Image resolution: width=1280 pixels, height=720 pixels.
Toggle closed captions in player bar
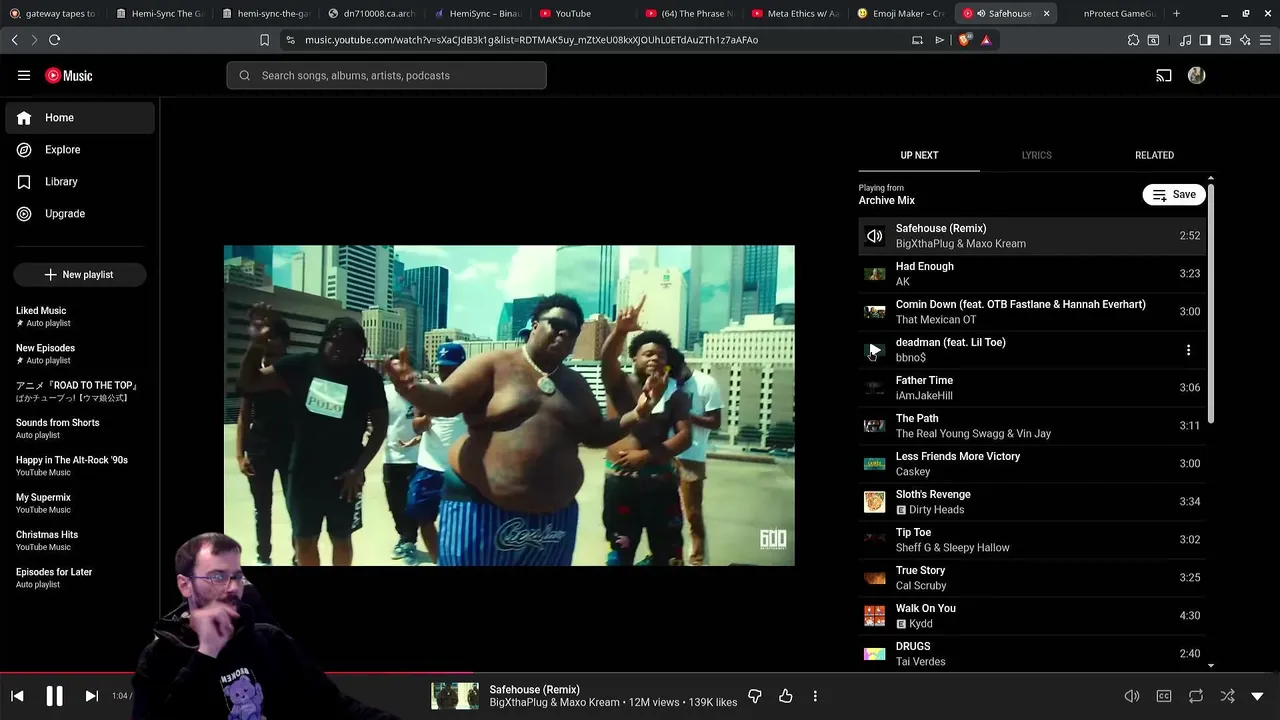[1164, 696]
